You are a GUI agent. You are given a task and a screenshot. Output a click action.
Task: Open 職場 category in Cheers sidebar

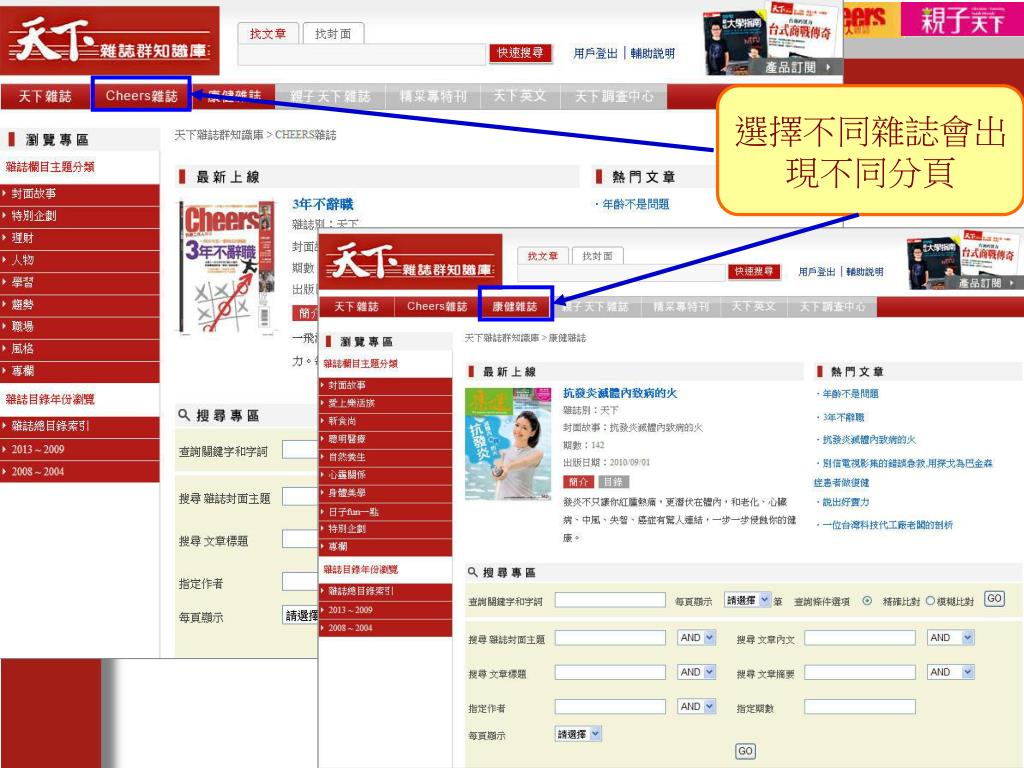pyautogui.click(x=80, y=327)
